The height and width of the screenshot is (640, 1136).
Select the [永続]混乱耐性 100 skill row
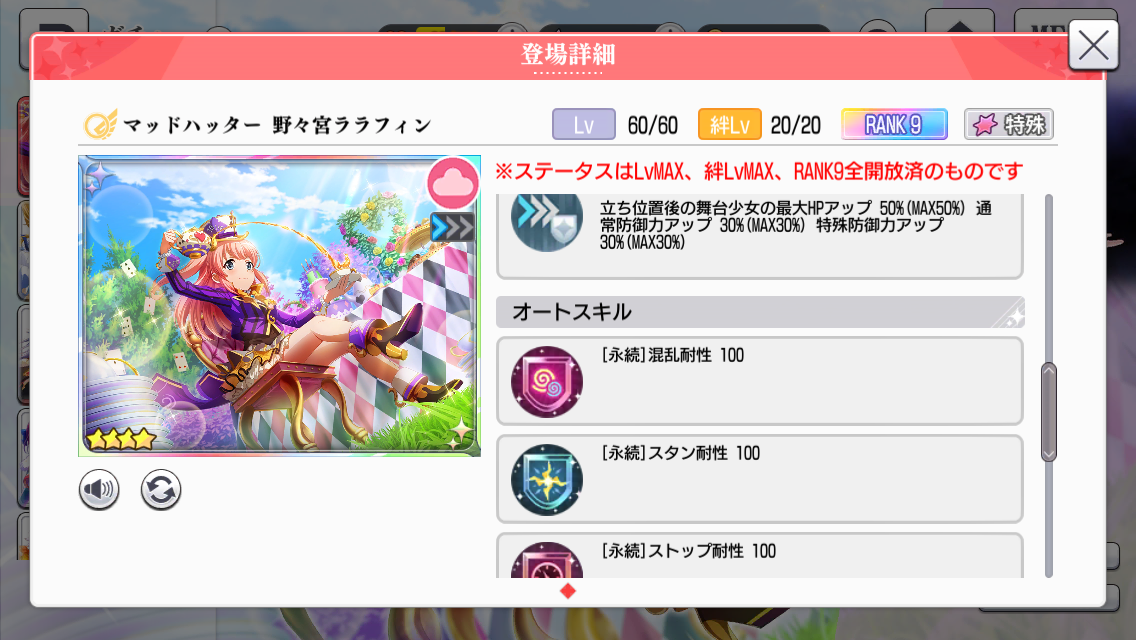tap(760, 381)
